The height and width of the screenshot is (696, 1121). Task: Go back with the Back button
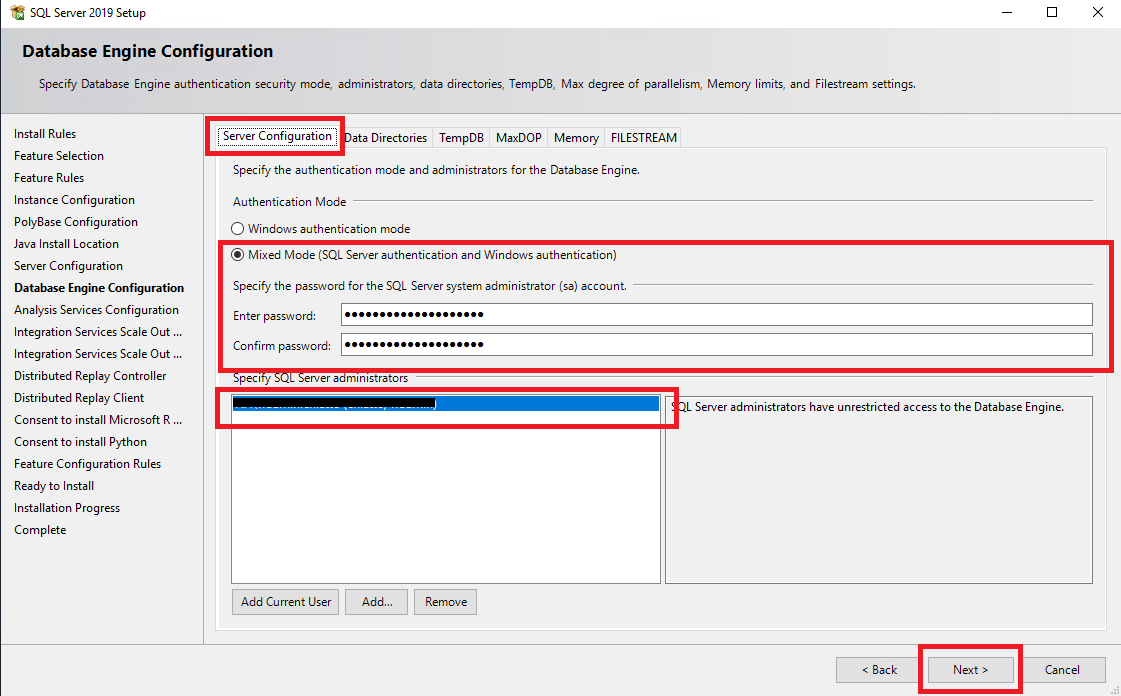(879, 670)
